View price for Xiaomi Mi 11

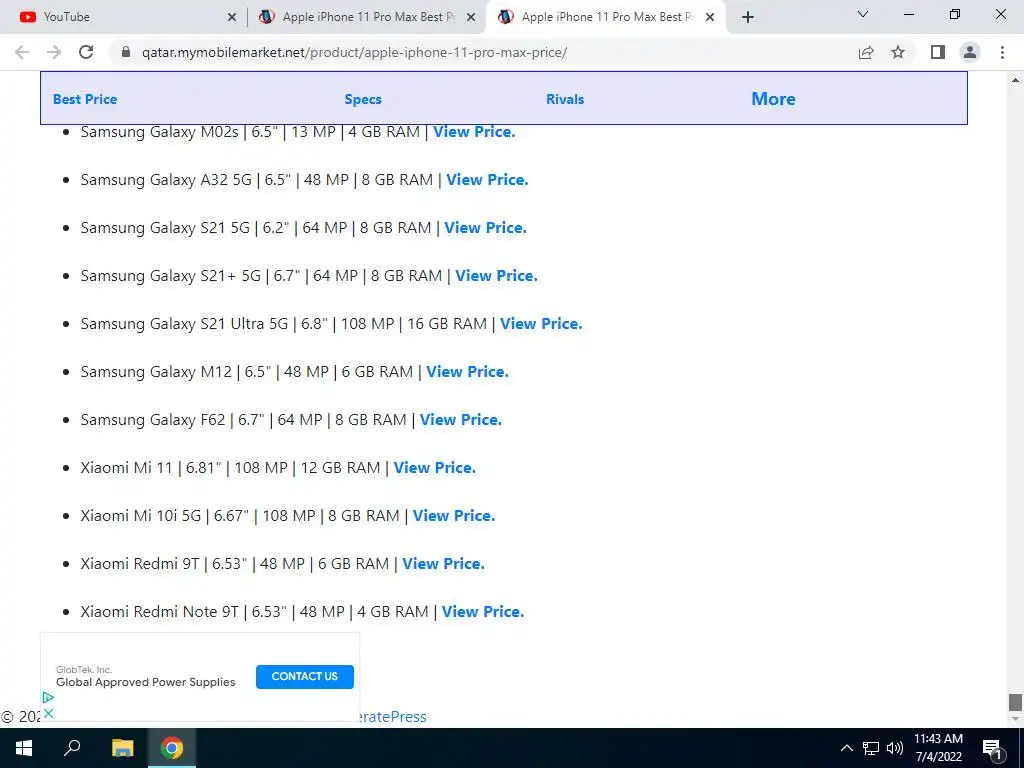[x=435, y=468]
